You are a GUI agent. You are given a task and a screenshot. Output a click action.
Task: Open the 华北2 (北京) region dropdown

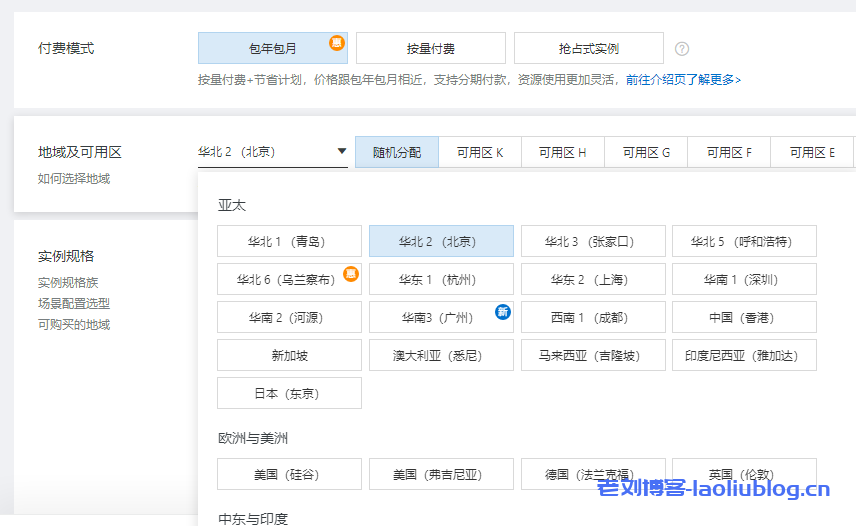tap(260, 152)
